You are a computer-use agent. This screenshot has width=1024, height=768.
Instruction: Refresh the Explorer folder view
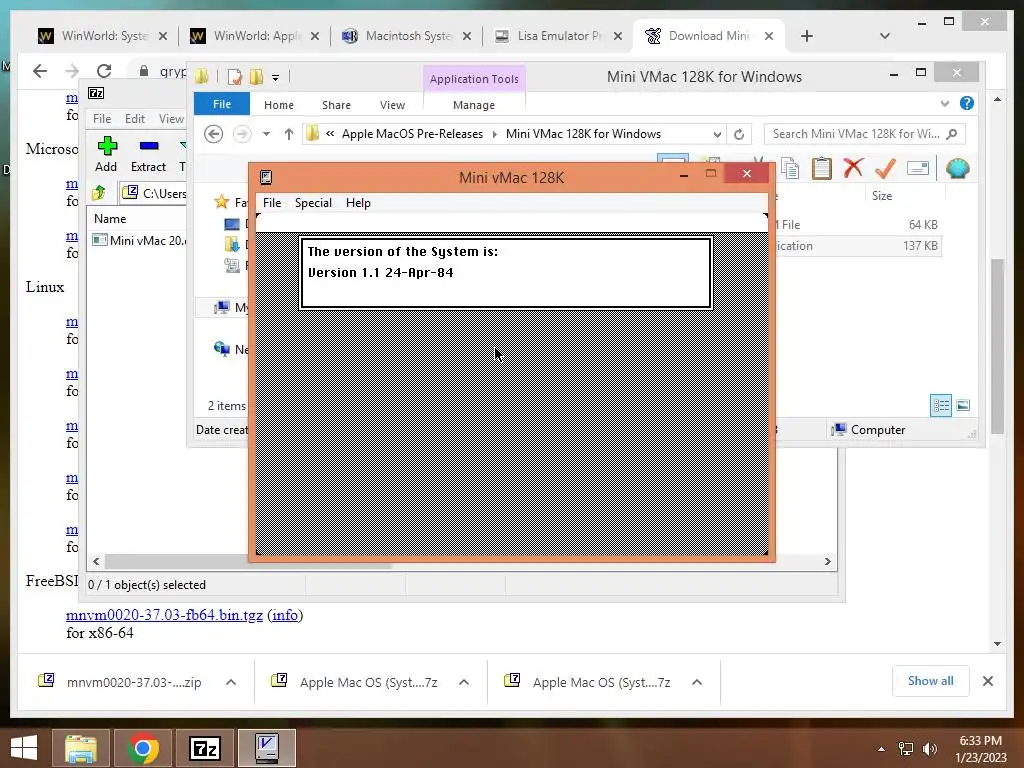pos(739,135)
